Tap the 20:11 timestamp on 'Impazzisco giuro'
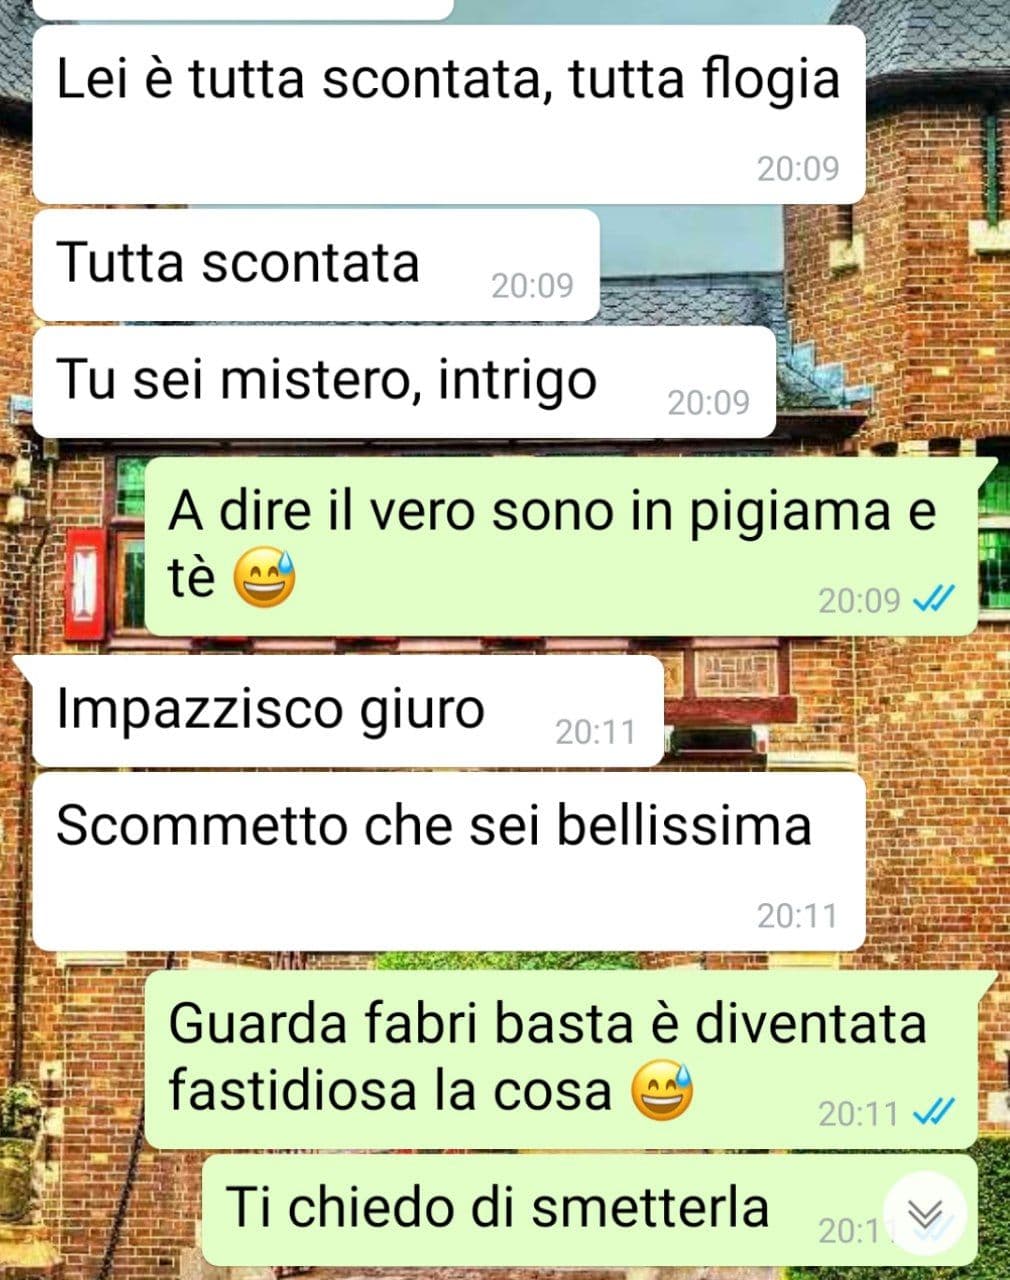 point(595,732)
